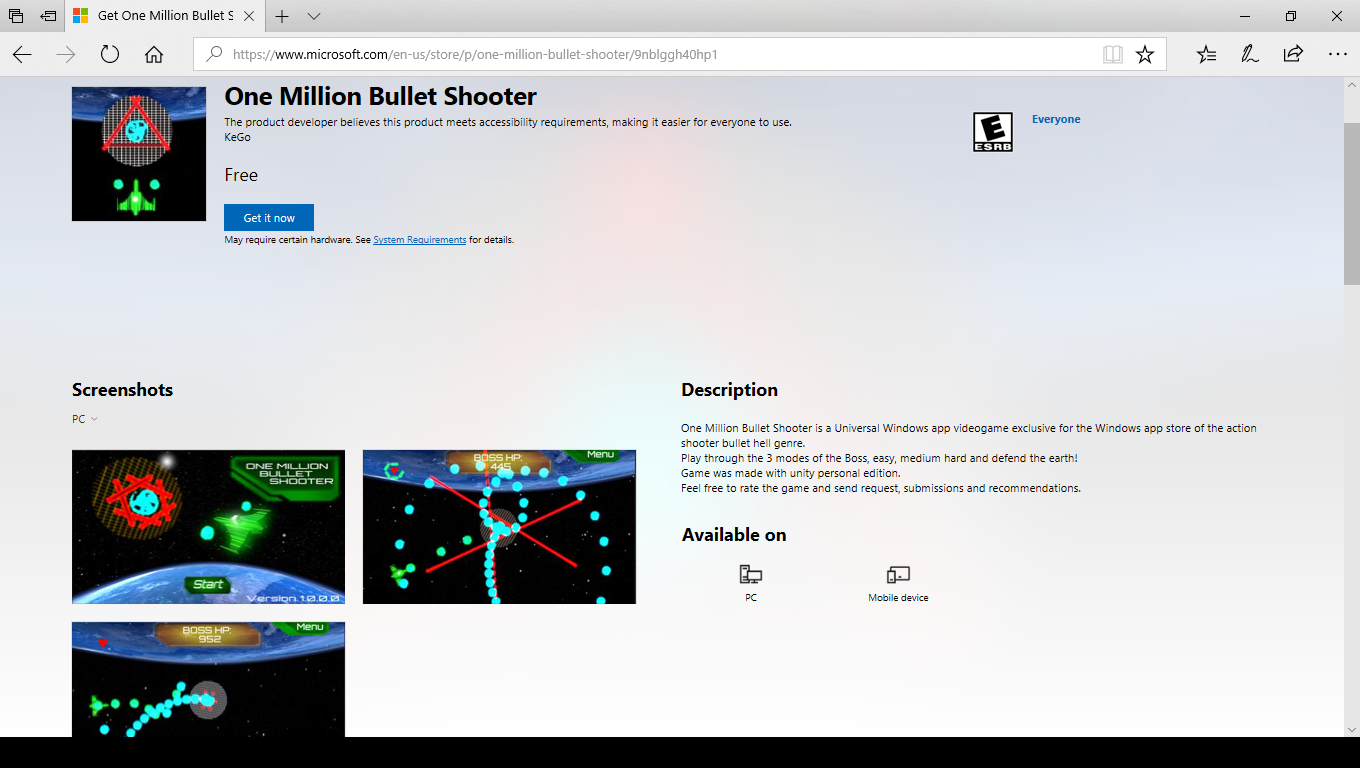Add this page to favorites star
1360x768 pixels.
pyautogui.click(x=1145, y=55)
